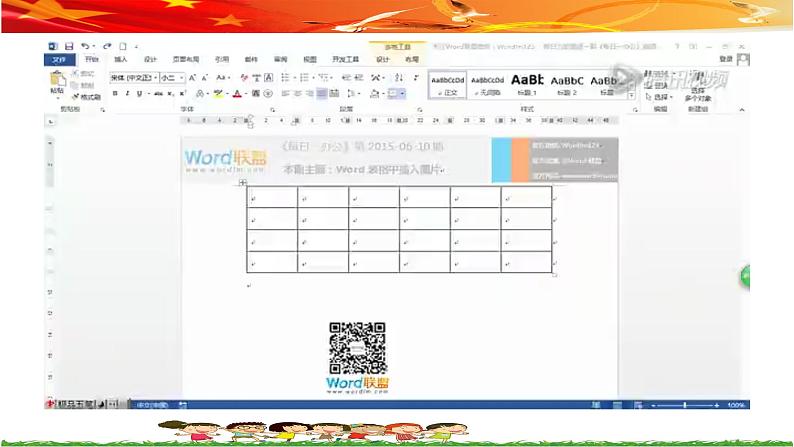Apply the 无间隔 No Spacing style

pos(488,85)
